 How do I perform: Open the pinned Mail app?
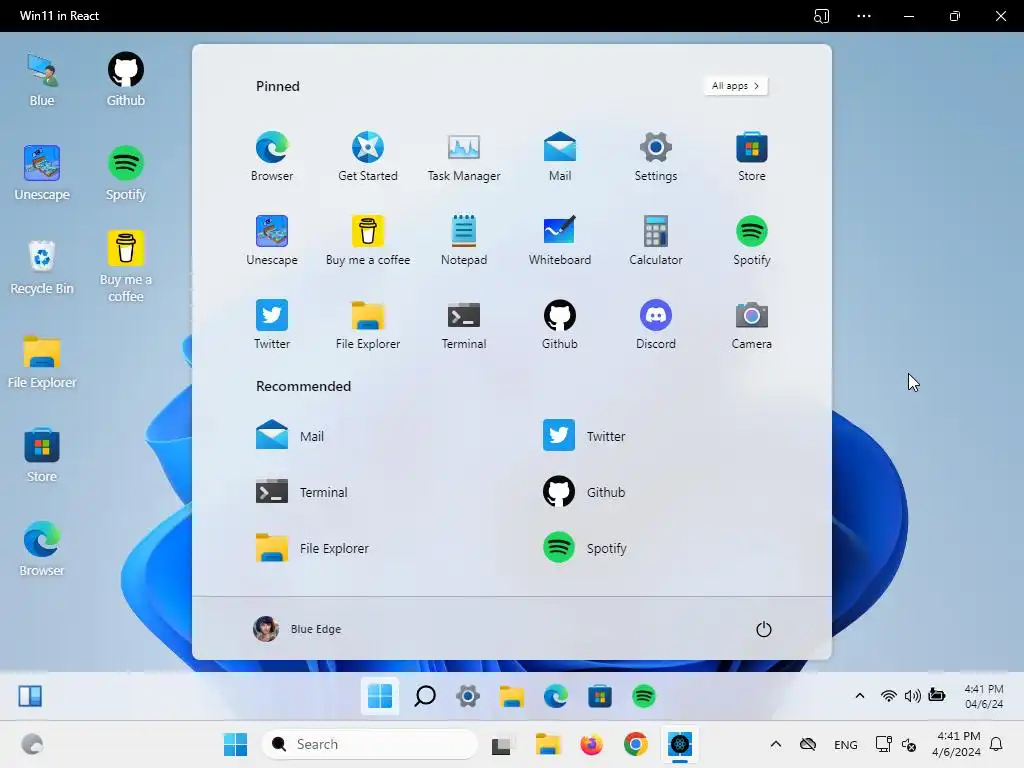pos(560,157)
